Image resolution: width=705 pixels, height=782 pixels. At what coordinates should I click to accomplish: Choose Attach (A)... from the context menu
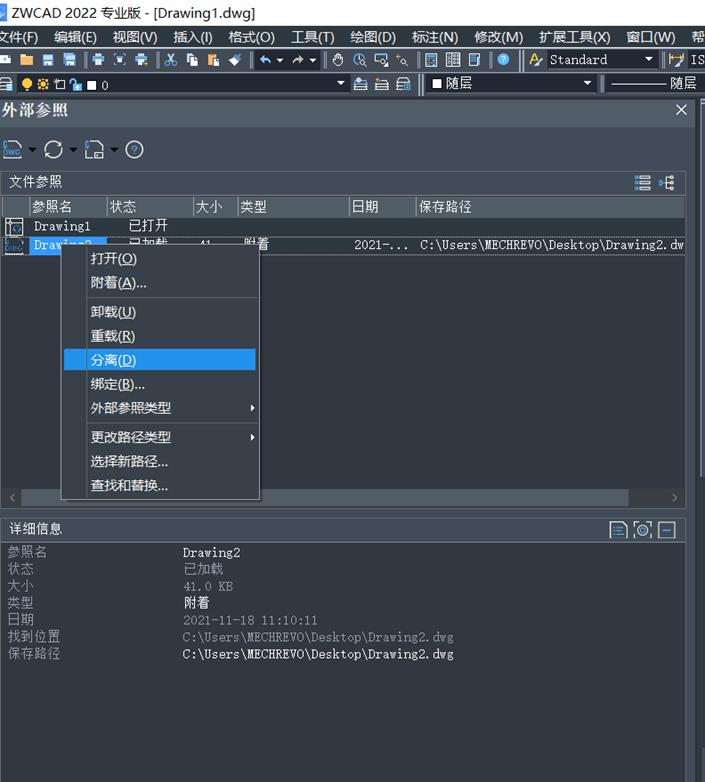point(160,283)
